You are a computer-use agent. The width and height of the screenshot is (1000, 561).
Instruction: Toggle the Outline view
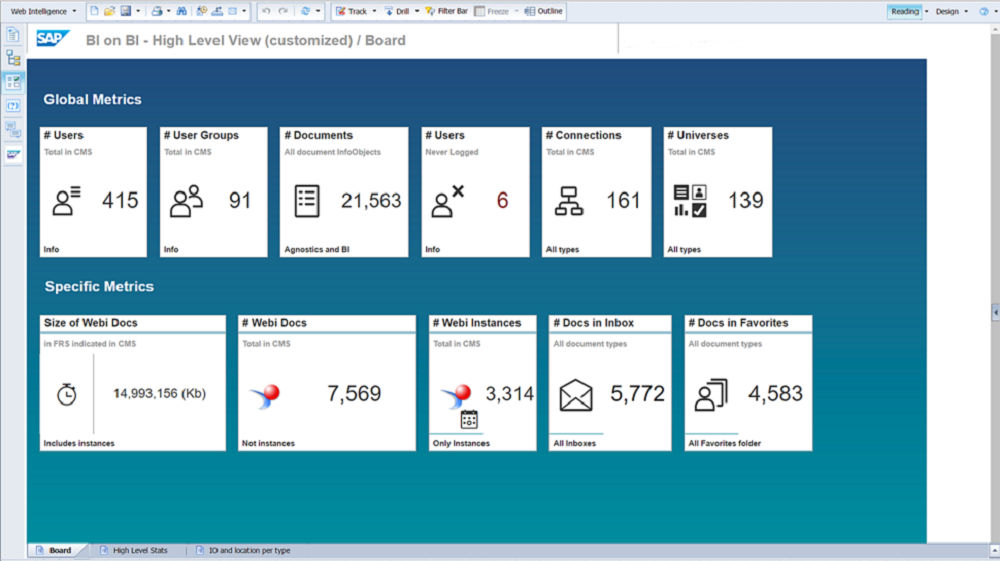[543, 11]
